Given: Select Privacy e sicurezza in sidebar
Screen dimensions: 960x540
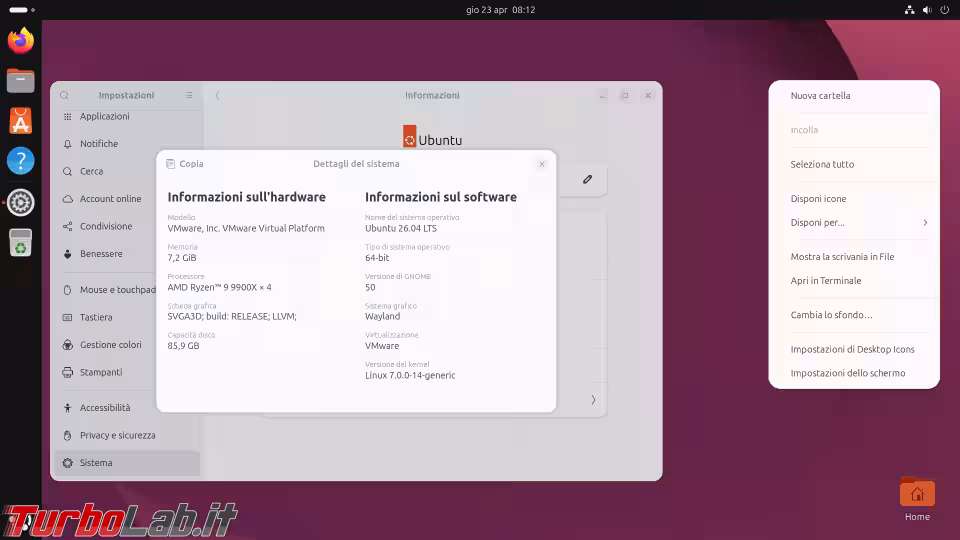Looking at the screenshot, I should pos(117,435).
